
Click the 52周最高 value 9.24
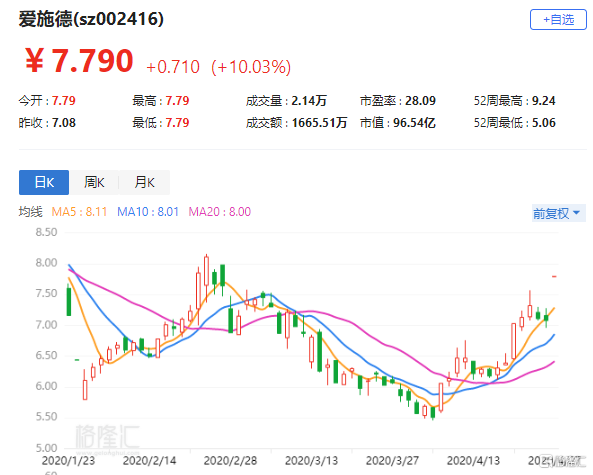click(544, 101)
